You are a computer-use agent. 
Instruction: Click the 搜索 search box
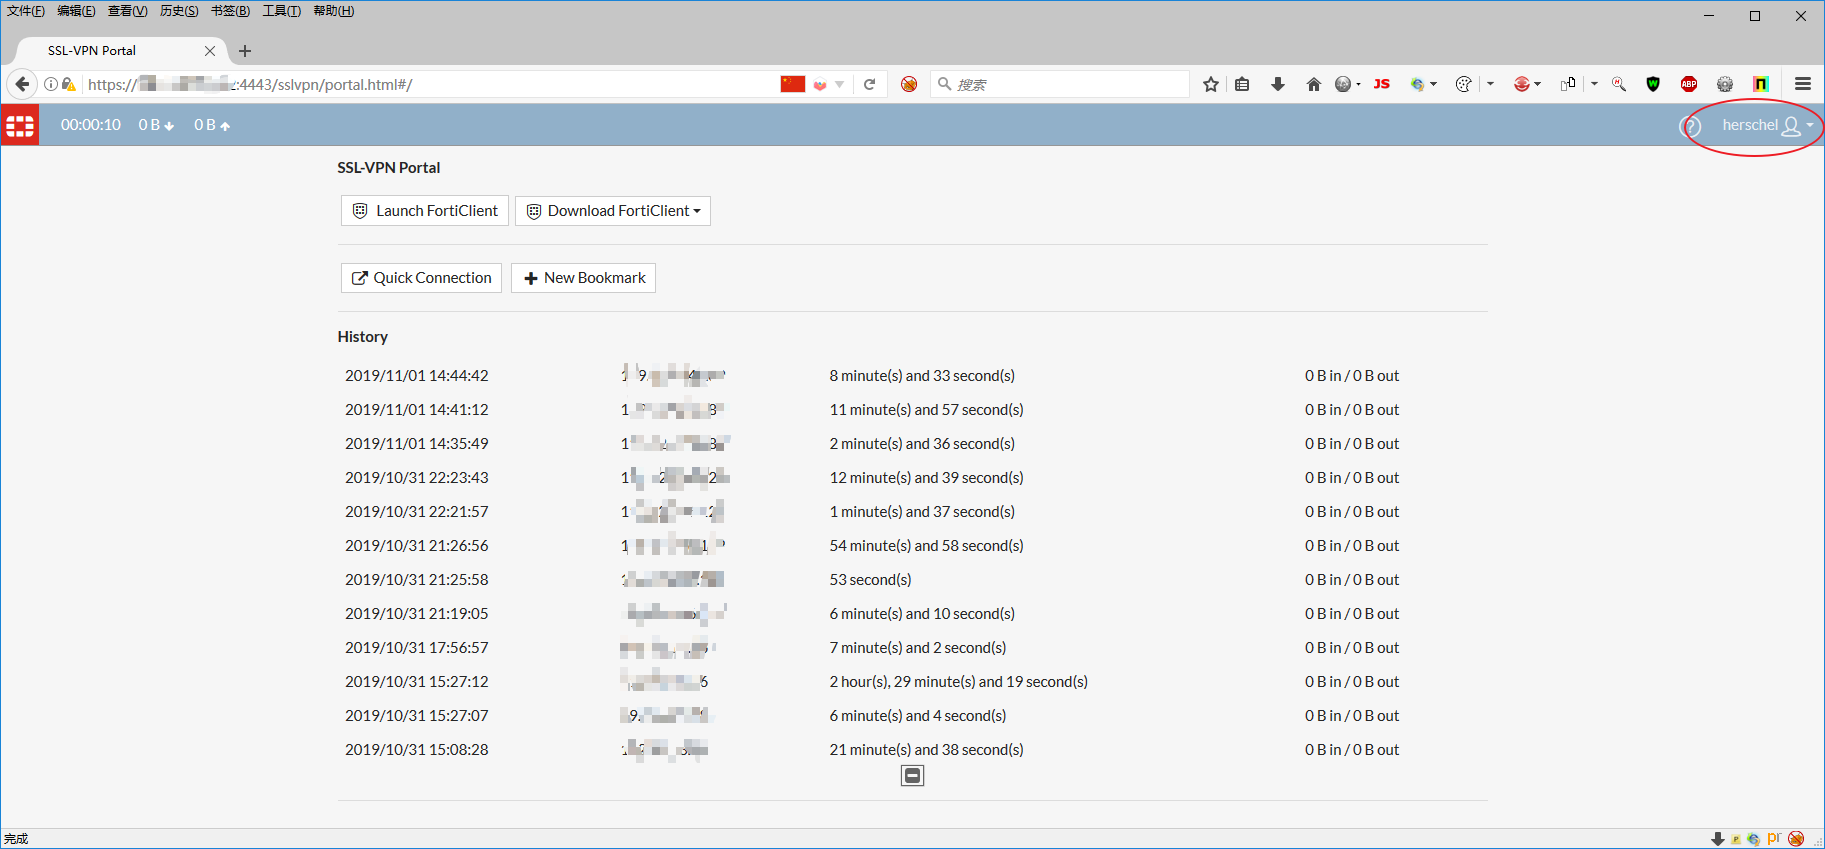[x=1060, y=84]
